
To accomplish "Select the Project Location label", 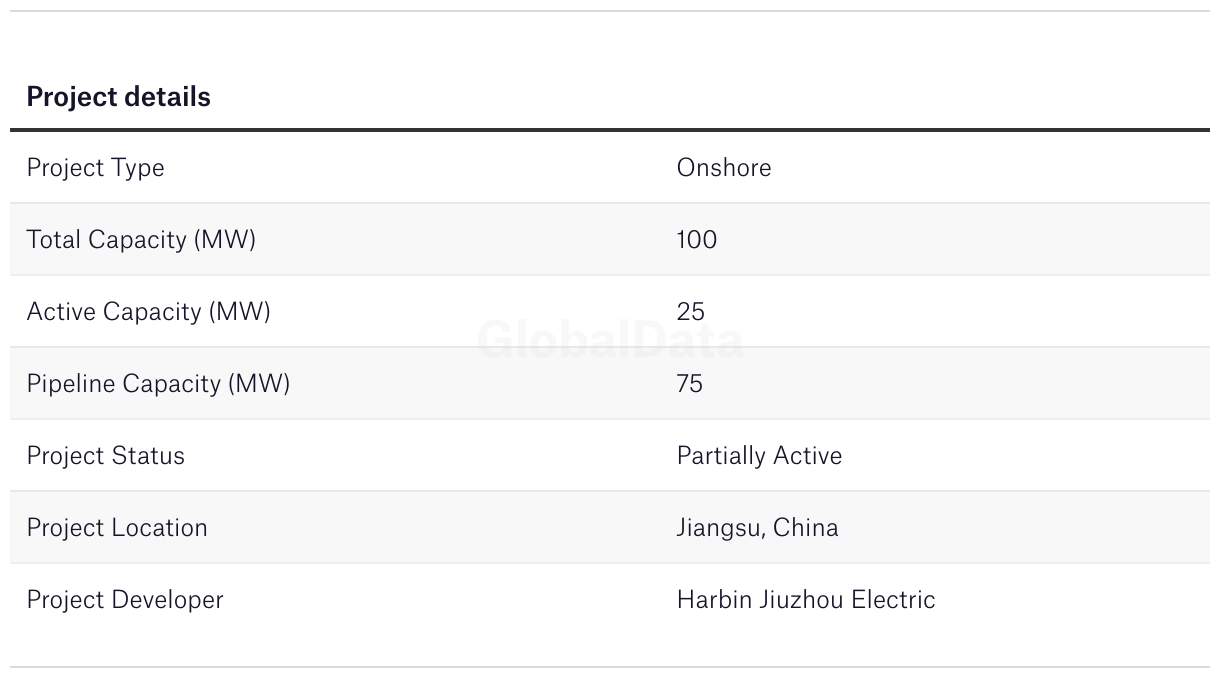I will [117, 528].
